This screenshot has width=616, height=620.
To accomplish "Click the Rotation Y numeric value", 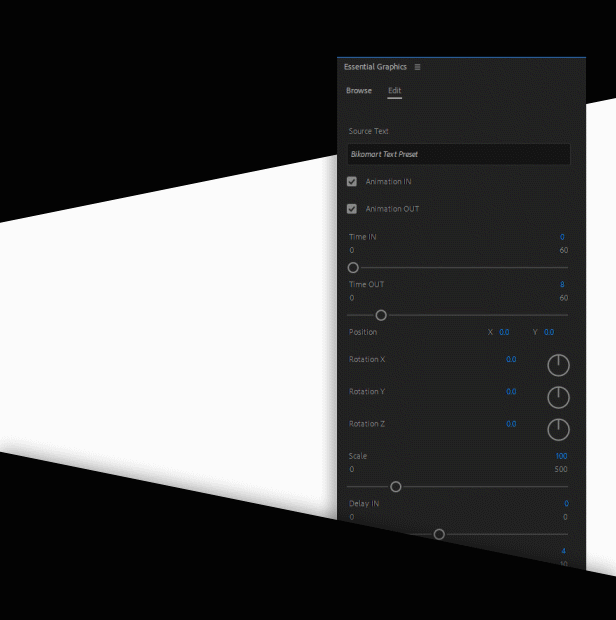I will pos(511,392).
